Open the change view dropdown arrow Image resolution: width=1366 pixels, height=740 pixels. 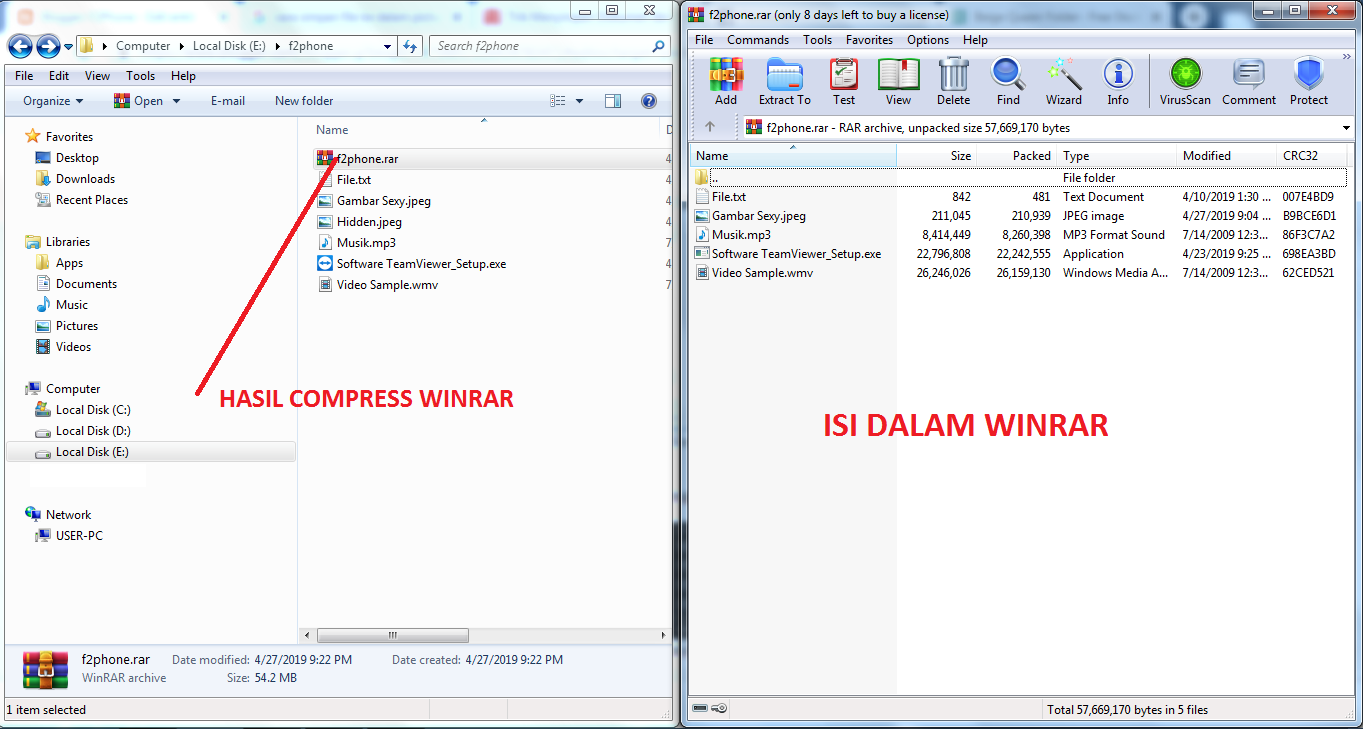(x=579, y=101)
